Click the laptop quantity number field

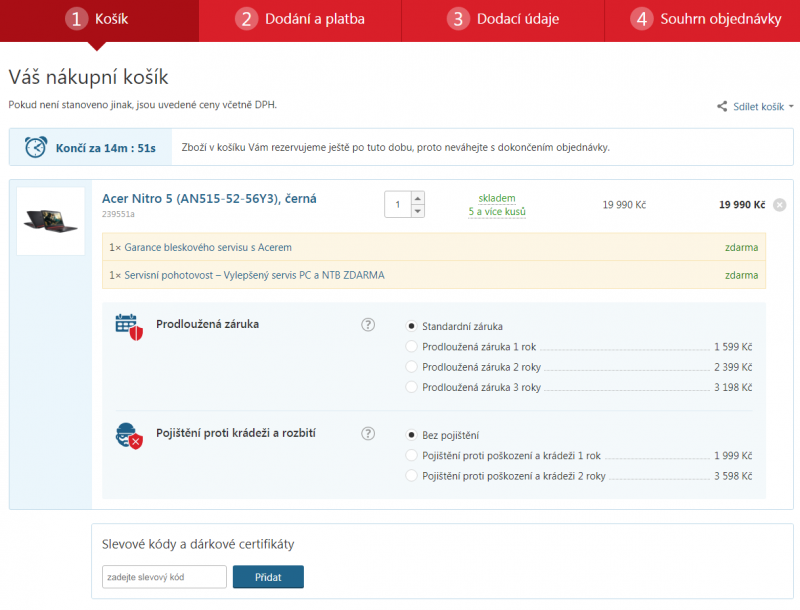[x=398, y=205]
